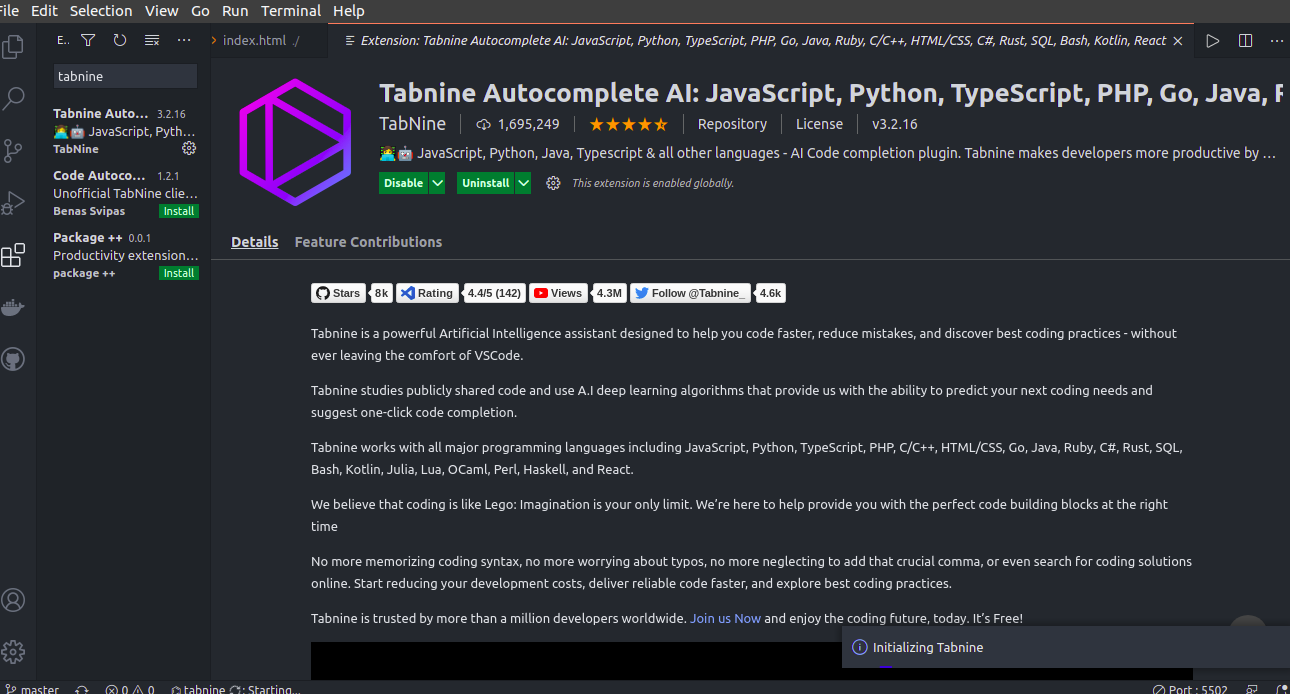The height and width of the screenshot is (694, 1290).
Task: Install the Code Autocomplete extension
Action: [179, 211]
